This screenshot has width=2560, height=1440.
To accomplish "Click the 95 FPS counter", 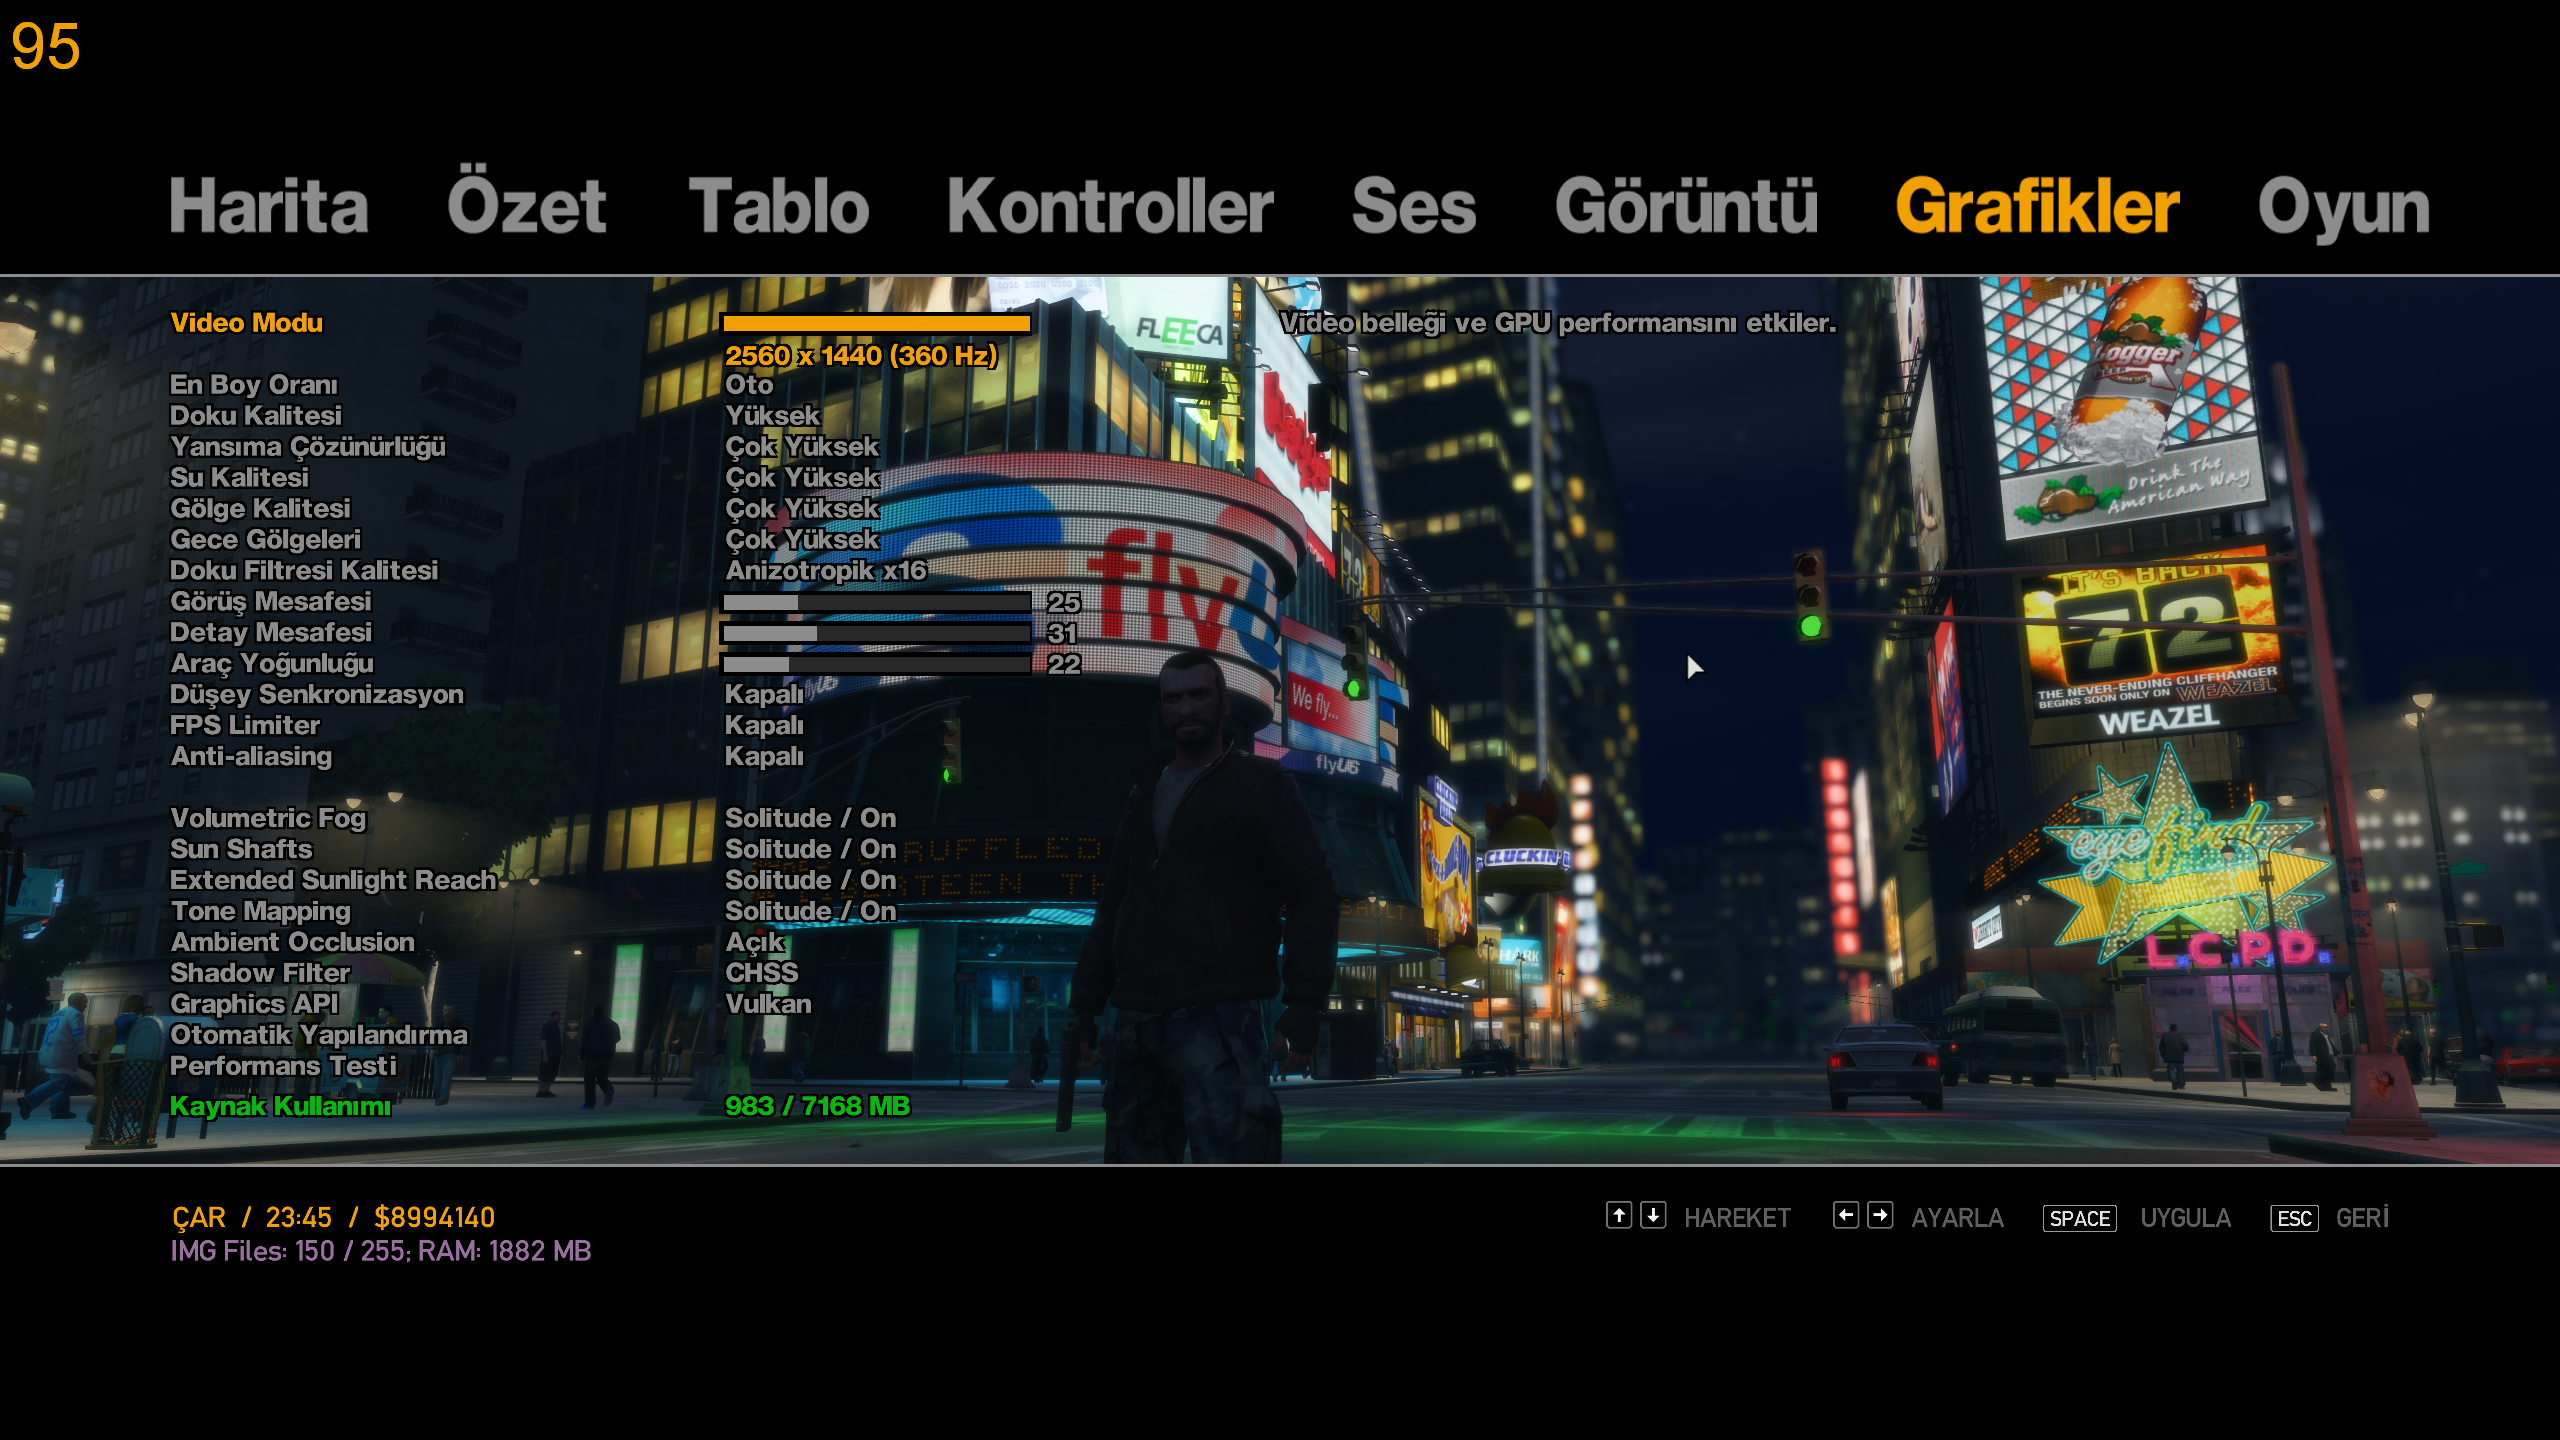I will click(45, 47).
